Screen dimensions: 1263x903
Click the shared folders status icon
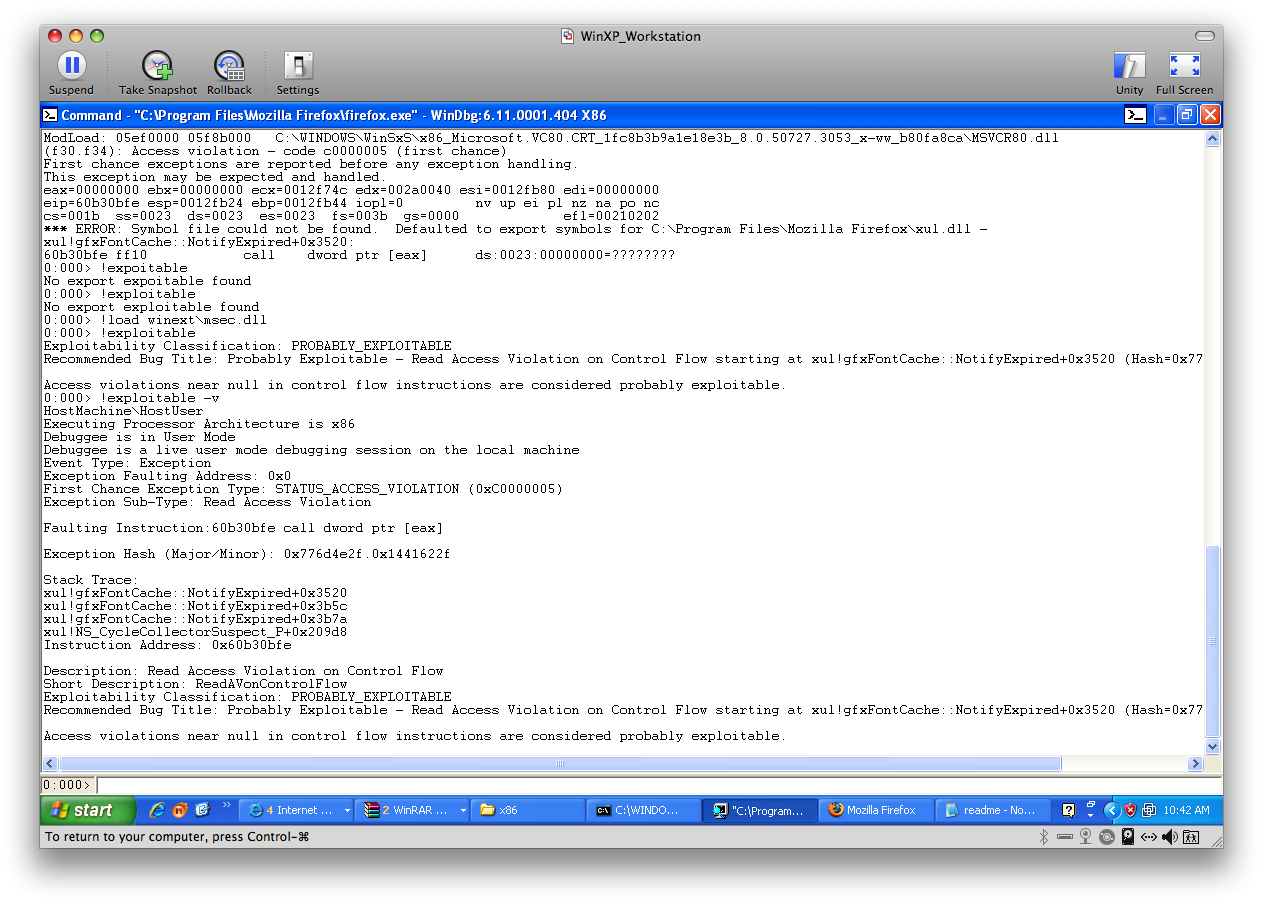1191,837
